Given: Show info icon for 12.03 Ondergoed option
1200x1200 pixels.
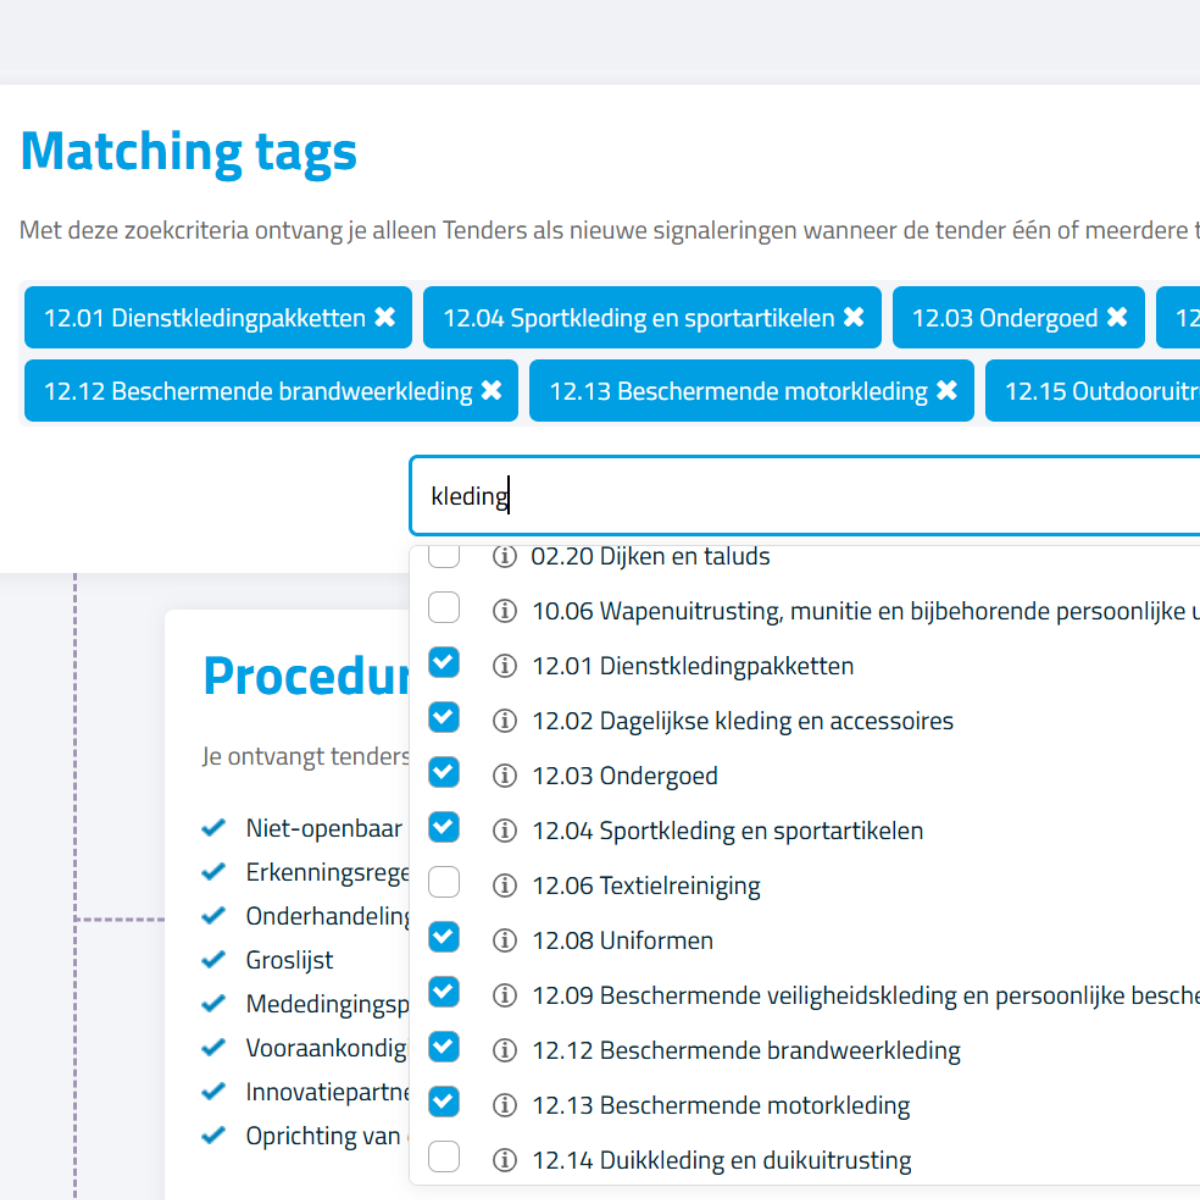Looking at the screenshot, I should point(505,776).
